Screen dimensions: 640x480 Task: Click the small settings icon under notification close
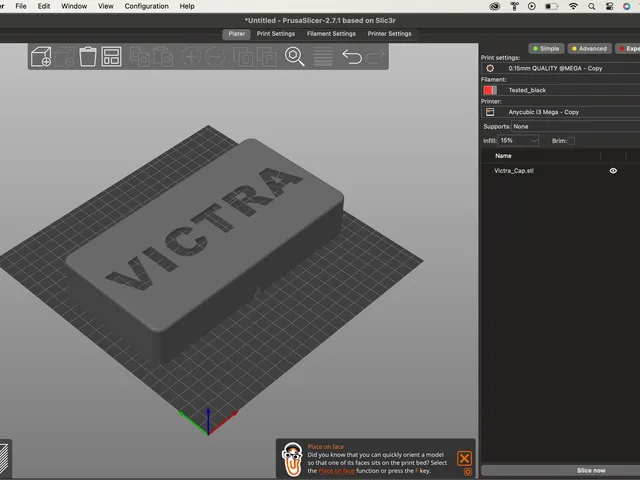(468, 472)
